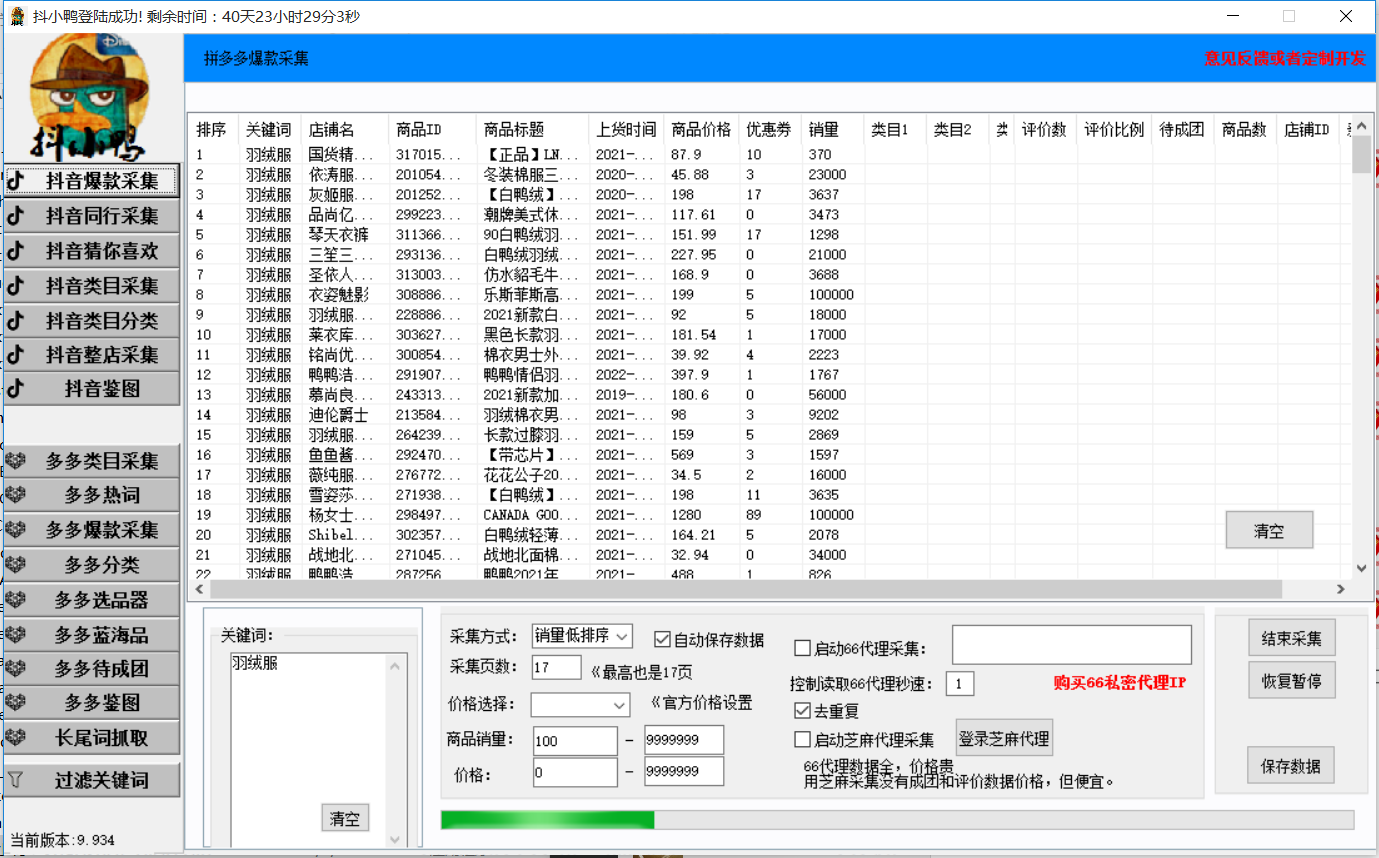Click the box icon beside 多多类目采集

(x=16, y=462)
